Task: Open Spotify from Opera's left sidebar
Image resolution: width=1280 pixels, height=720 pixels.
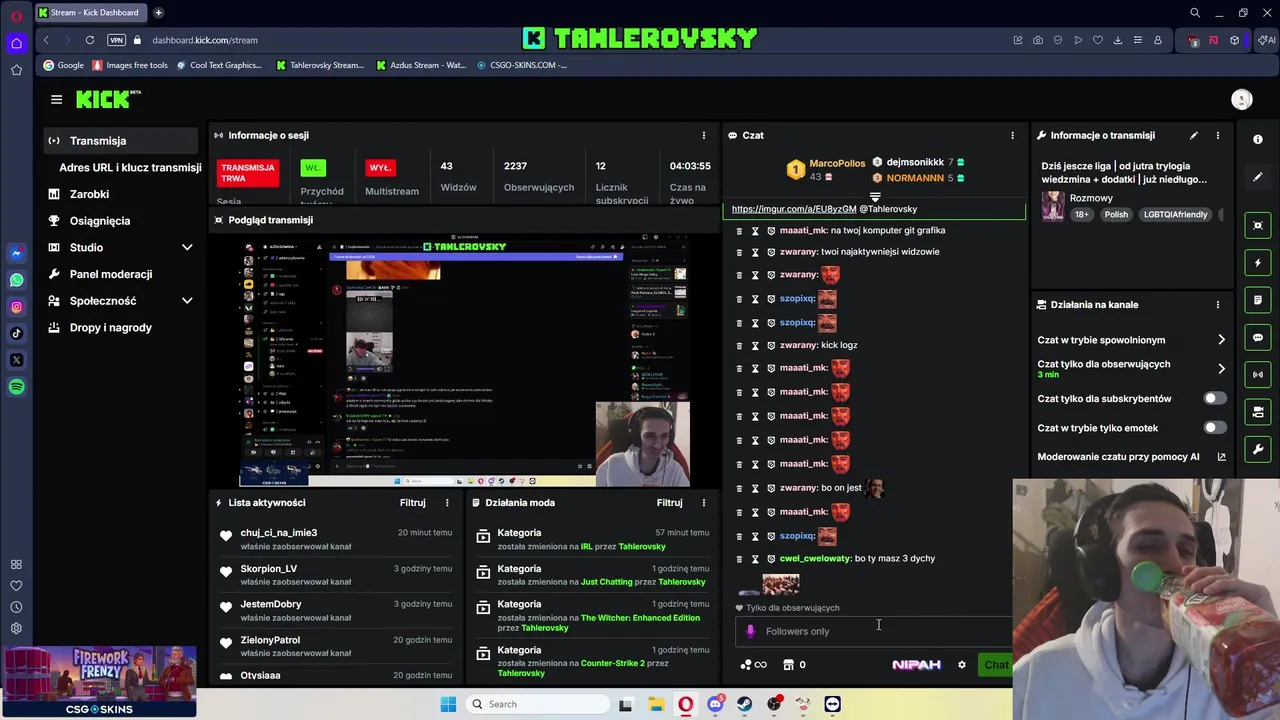Action: click(16, 387)
